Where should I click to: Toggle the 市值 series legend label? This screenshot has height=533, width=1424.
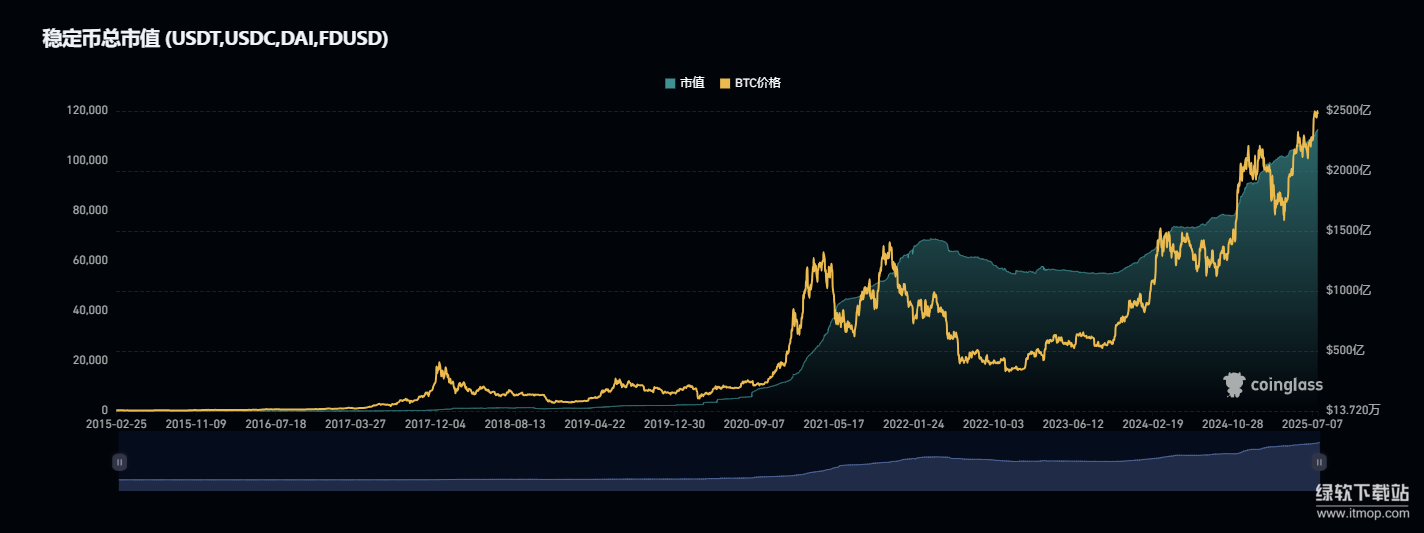(692, 83)
